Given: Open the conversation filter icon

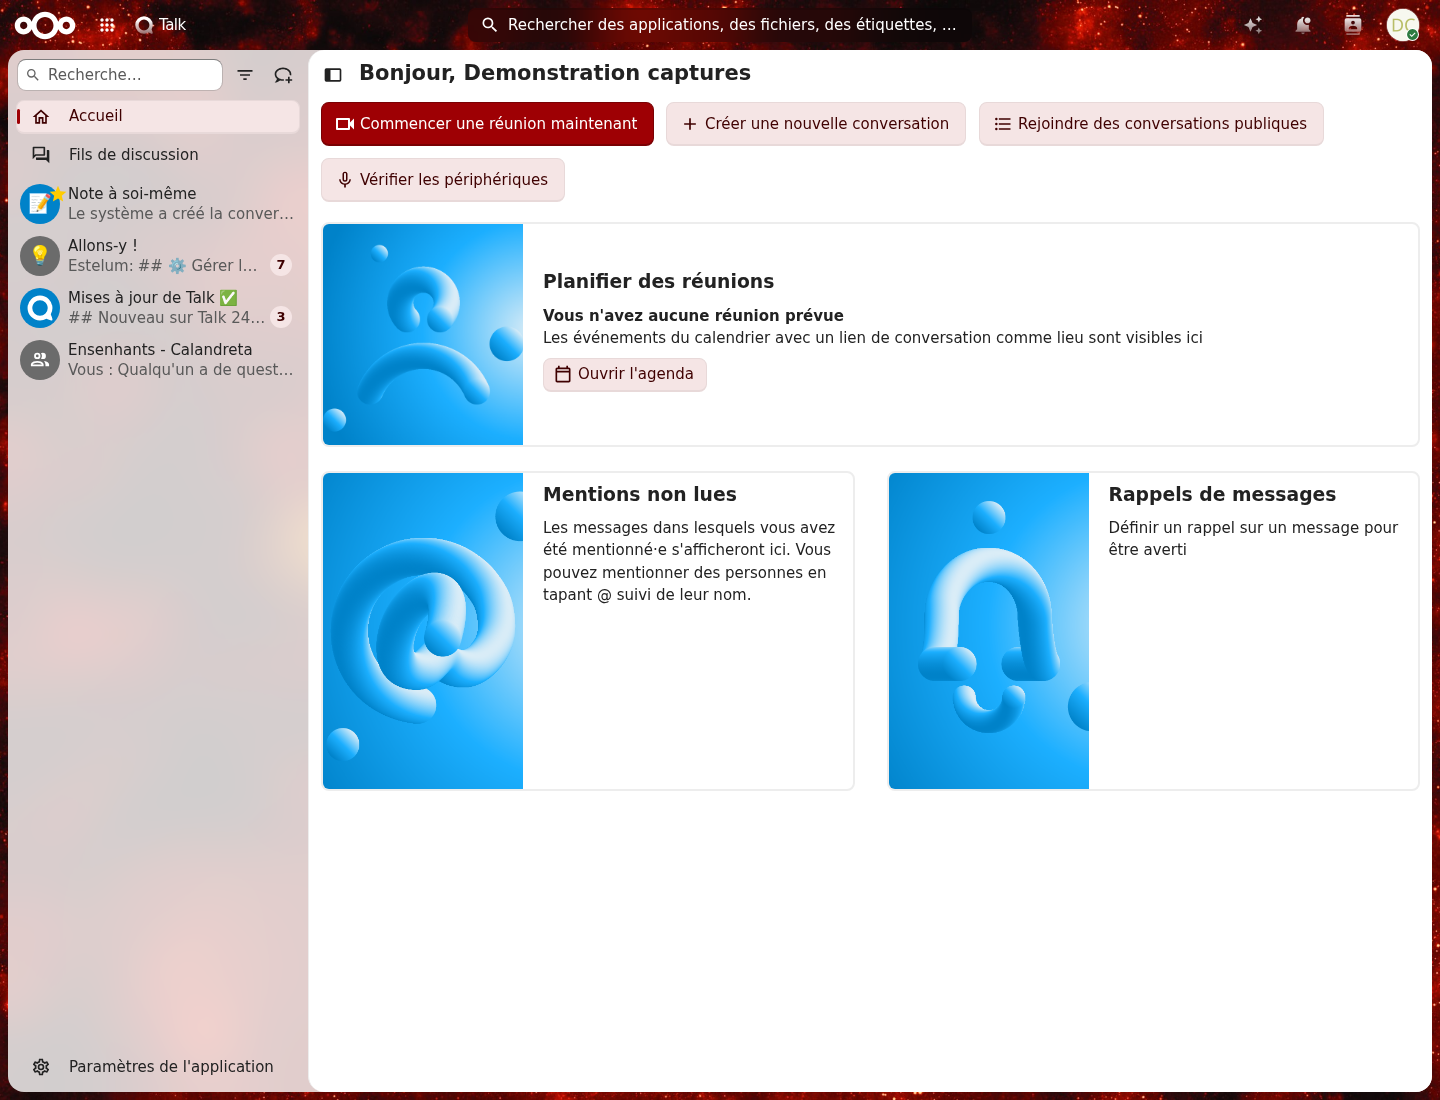Looking at the screenshot, I should coord(245,75).
